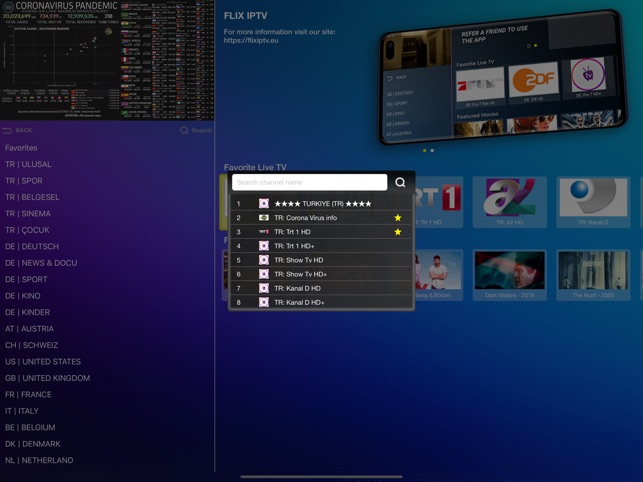Open the TR | BELGESEL category
The width and height of the screenshot is (643, 482).
coord(32,197)
